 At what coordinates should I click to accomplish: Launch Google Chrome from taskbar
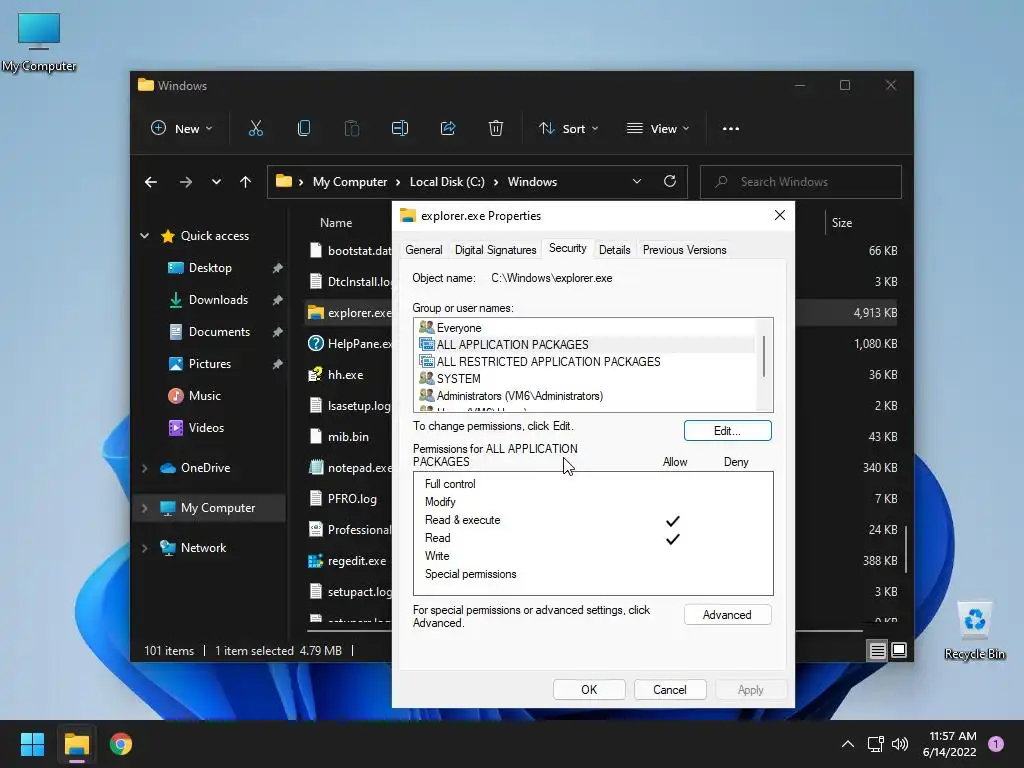[121, 744]
